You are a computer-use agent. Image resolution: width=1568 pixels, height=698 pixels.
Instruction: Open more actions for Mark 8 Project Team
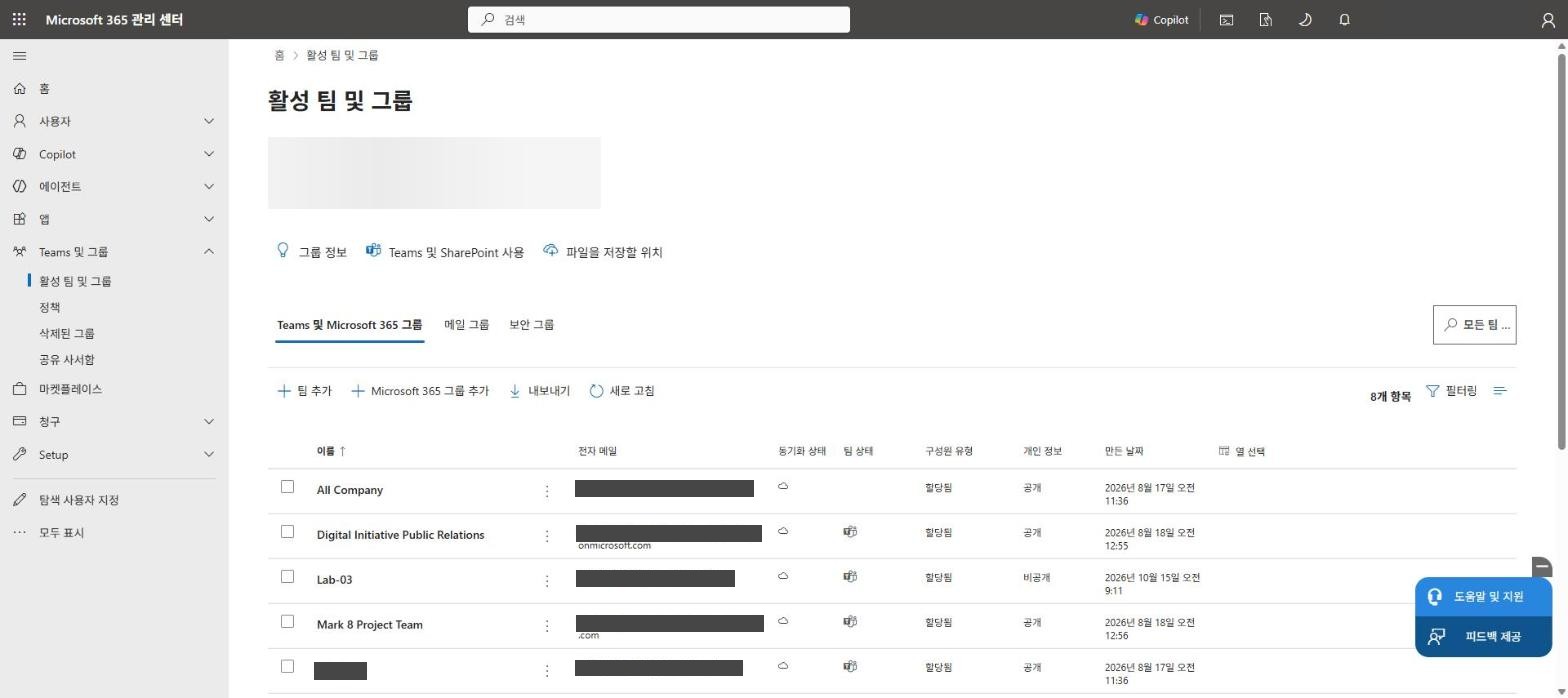[547, 626]
